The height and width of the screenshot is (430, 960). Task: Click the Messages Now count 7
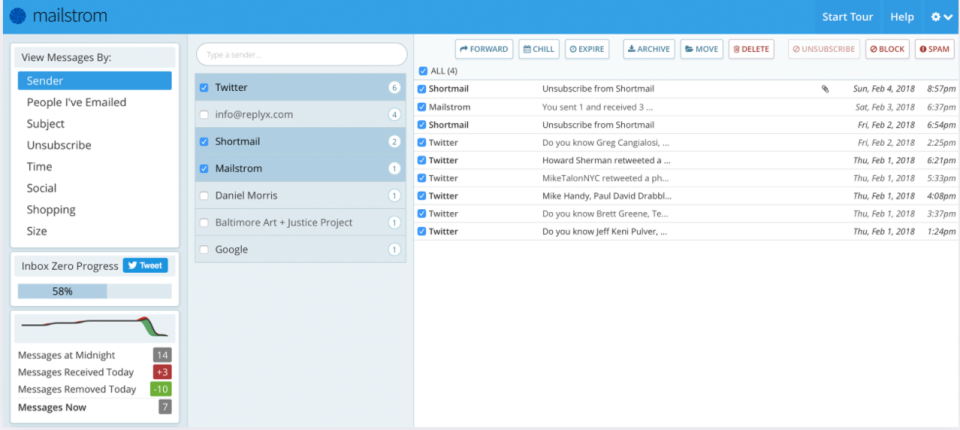(x=165, y=407)
